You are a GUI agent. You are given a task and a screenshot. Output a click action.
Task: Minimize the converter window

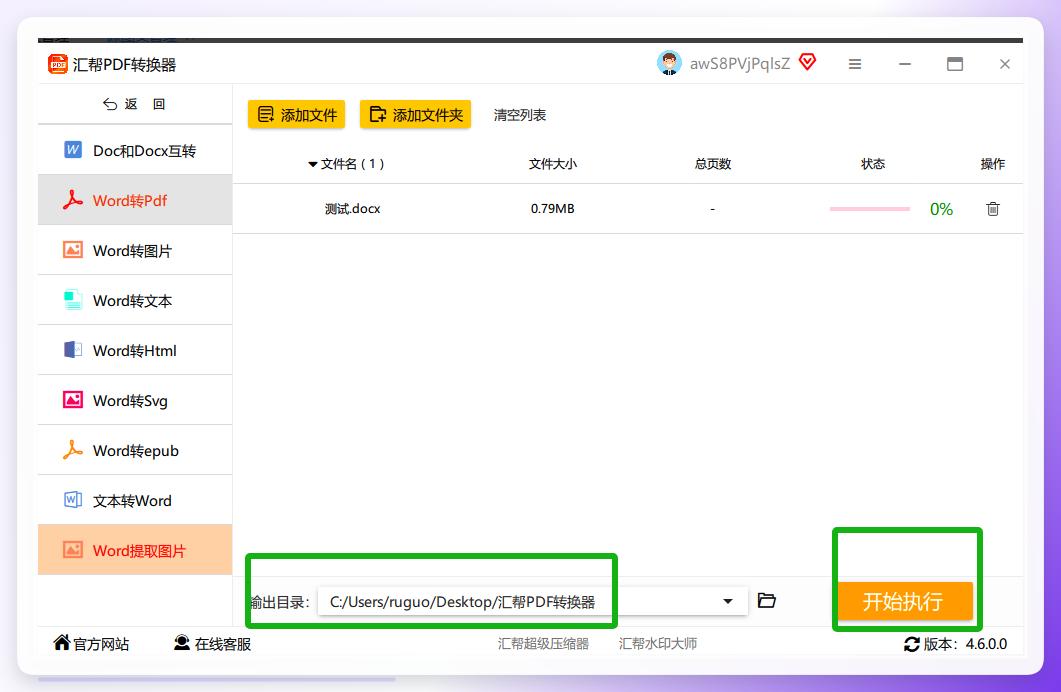click(905, 64)
